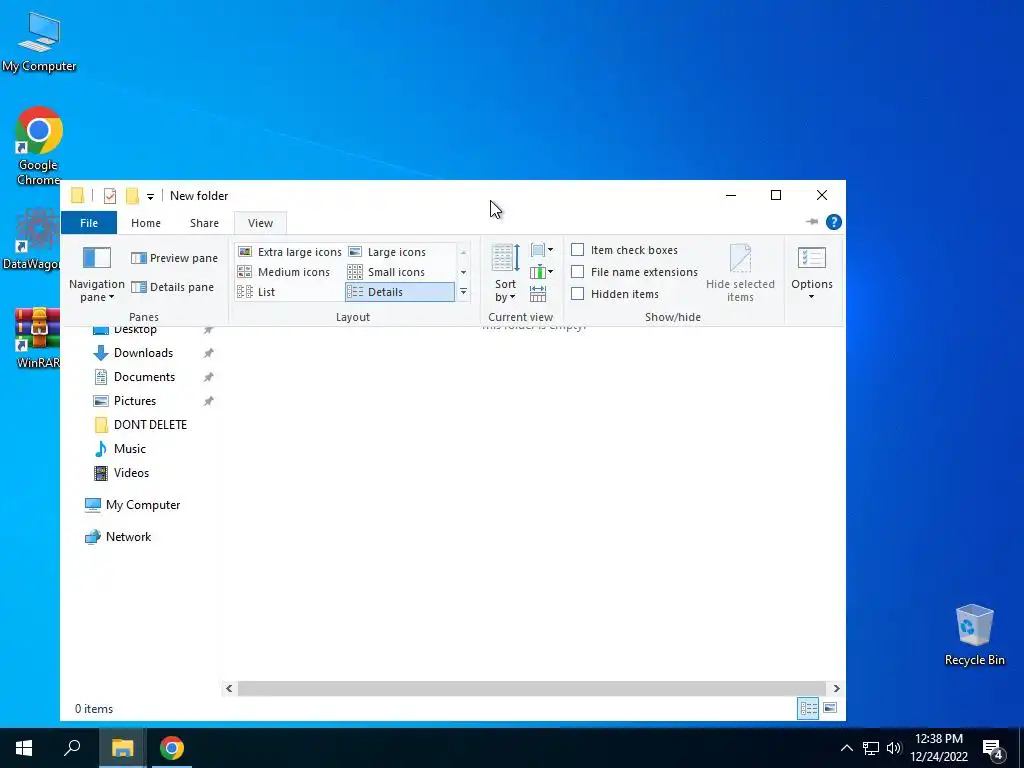Viewport: 1024px width, 768px height.
Task: Click File Explorer taskbar icon
Action: tap(122, 748)
